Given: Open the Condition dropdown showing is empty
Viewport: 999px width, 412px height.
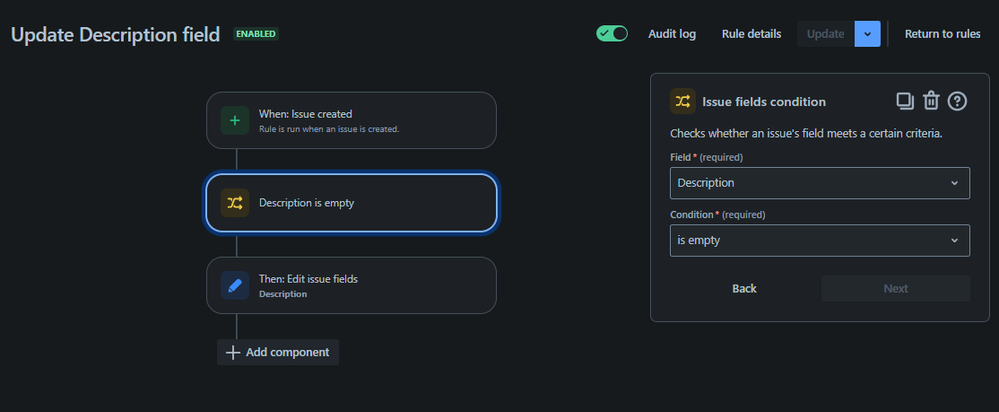Looking at the screenshot, I should coord(819,240).
